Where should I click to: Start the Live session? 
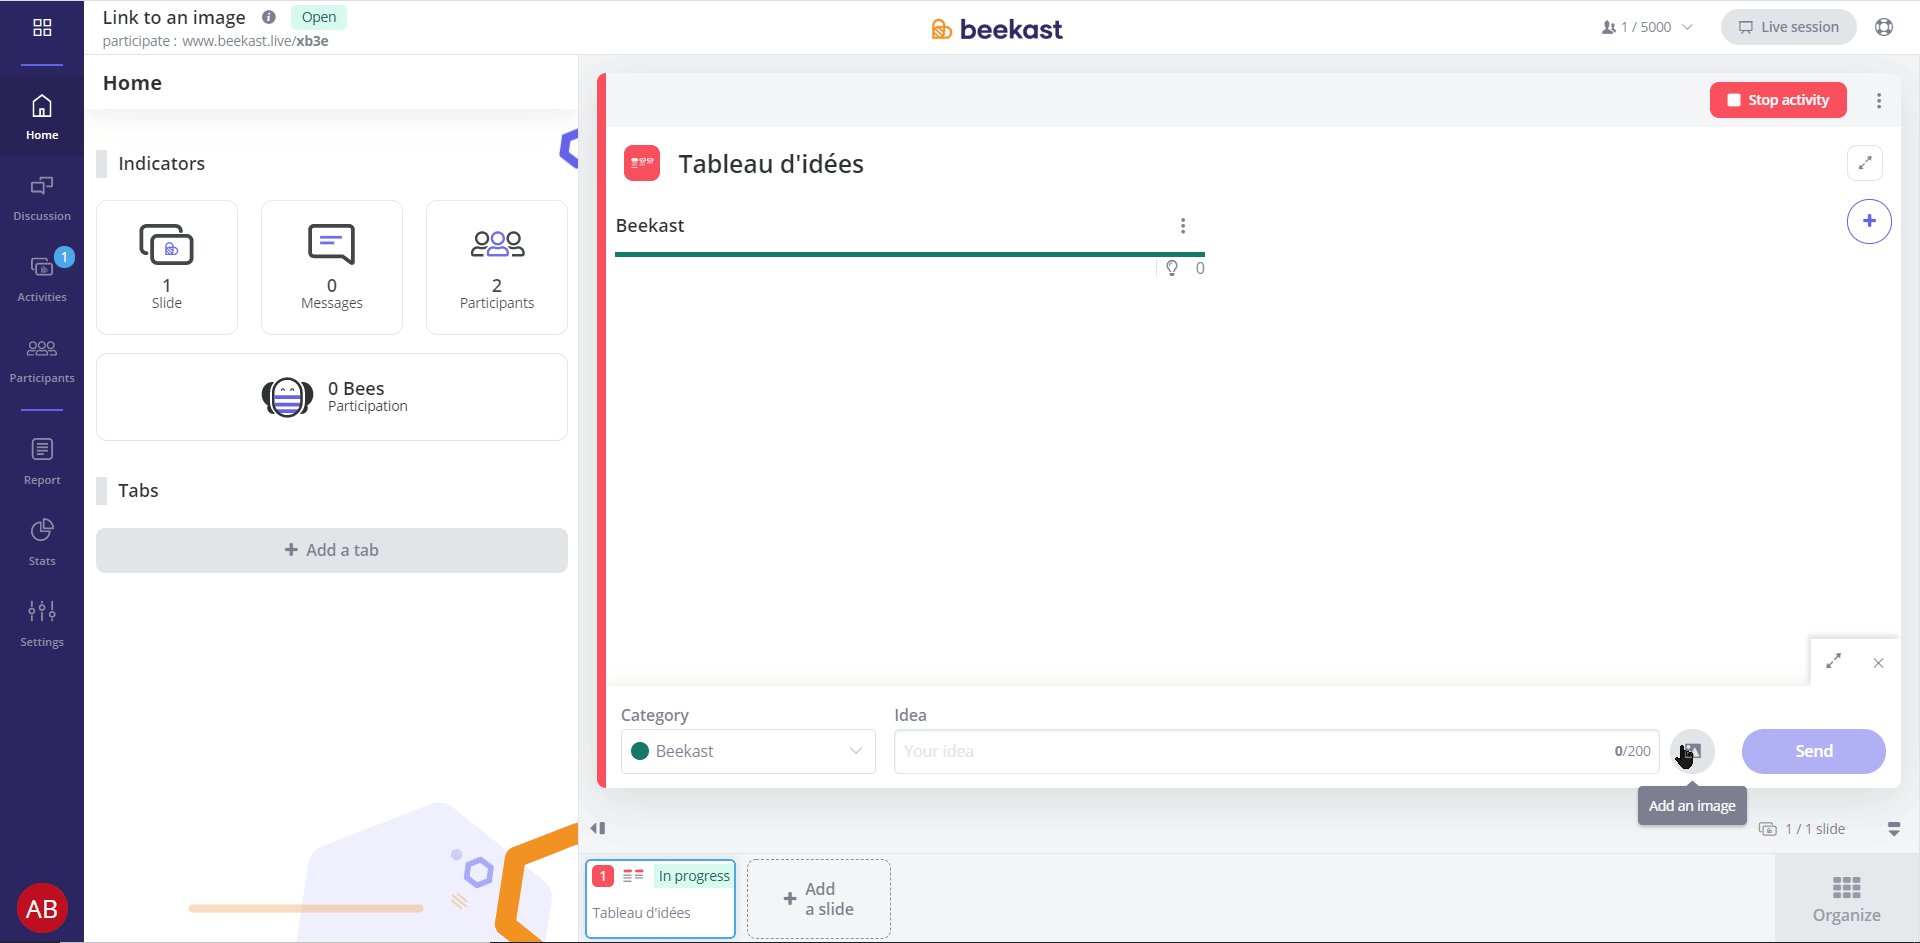pyautogui.click(x=1788, y=27)
